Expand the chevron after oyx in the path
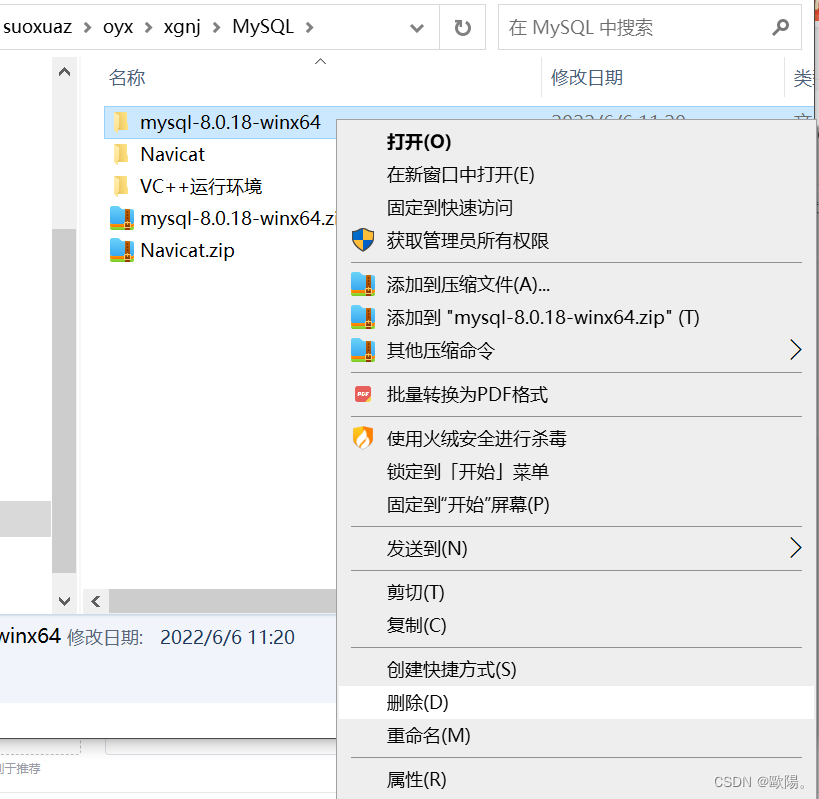Image resolution: width=819 pixels, height=799 pixels. tap(148, 27)
